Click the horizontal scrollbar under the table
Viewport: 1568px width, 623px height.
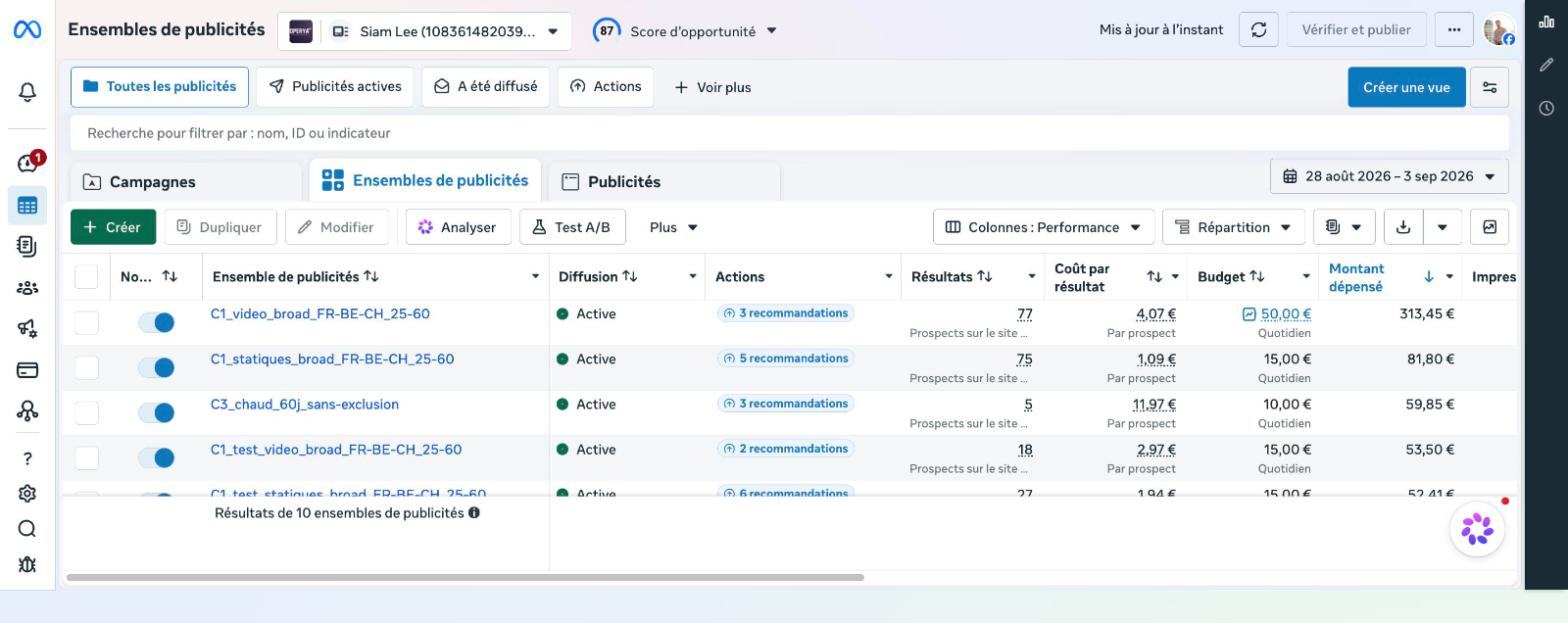tap(465, 577)
